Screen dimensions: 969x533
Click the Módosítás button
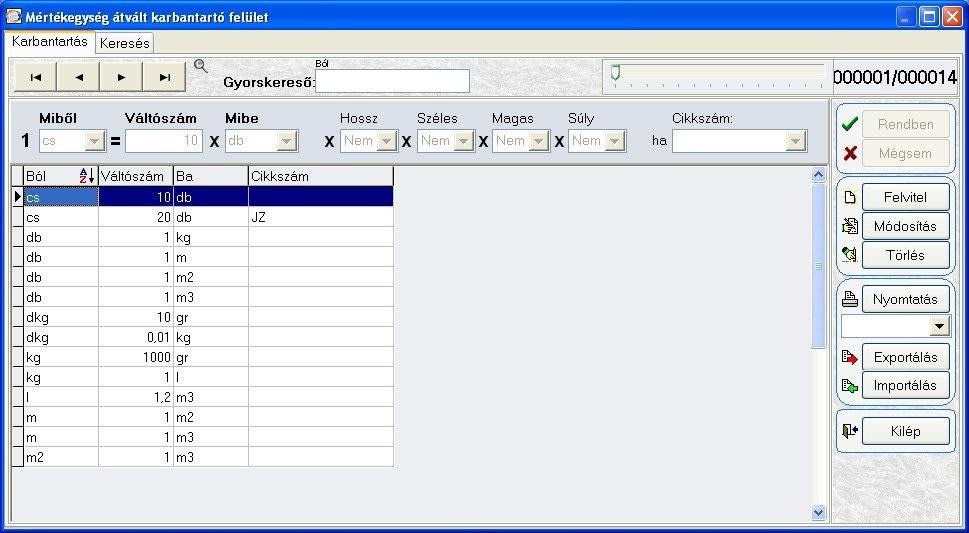click(x=905, y=226)
